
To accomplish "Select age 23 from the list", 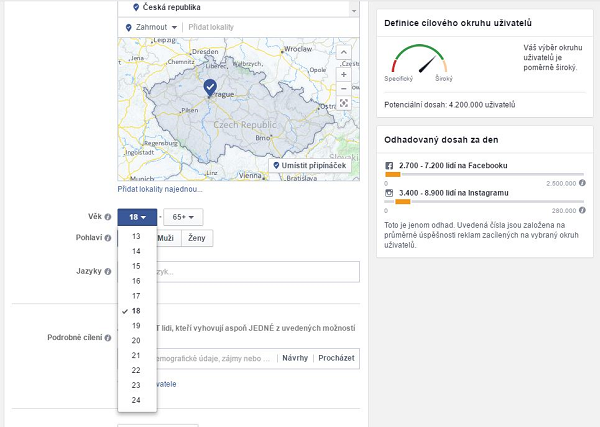I will pos(137,385).
